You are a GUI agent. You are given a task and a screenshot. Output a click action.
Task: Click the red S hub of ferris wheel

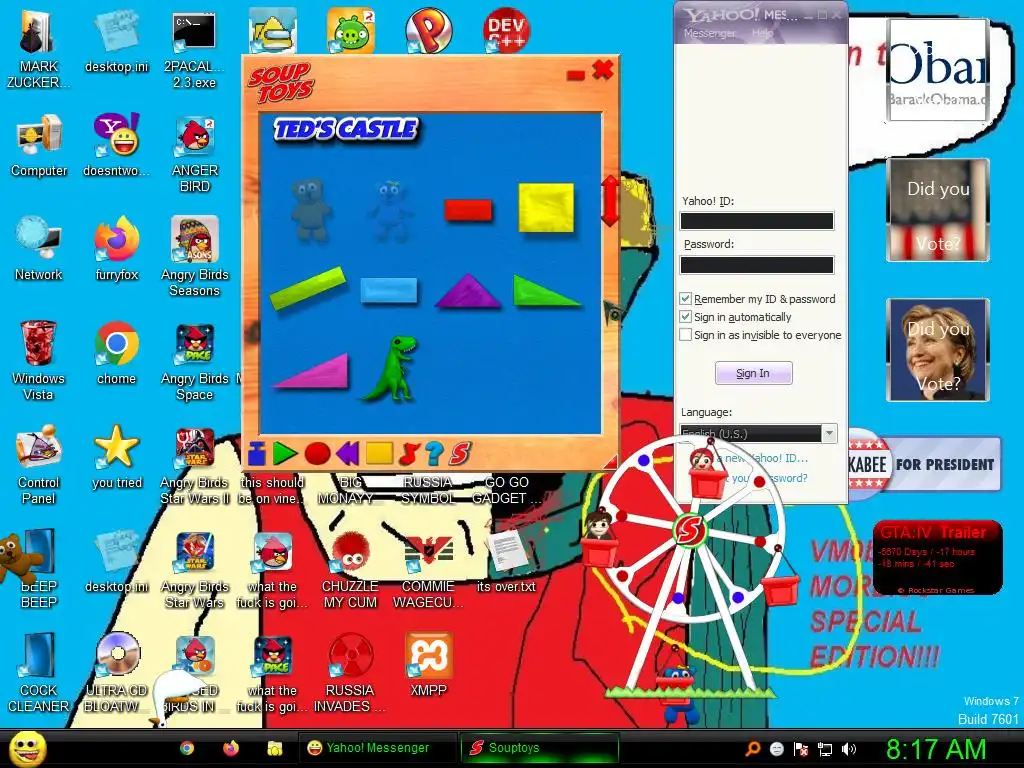pyautogui.click(x=690, y=529)
